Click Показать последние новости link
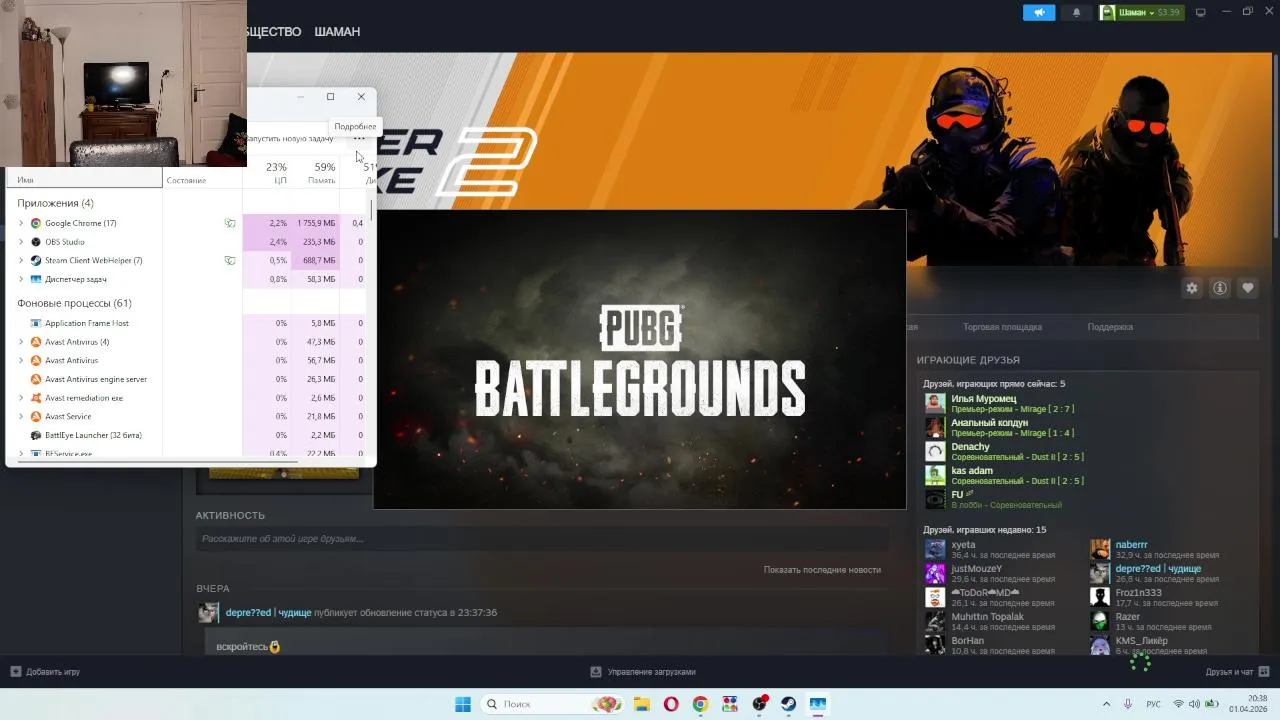Image resolution: width=1280 pixels, height=720 pixels. point(822,570)
